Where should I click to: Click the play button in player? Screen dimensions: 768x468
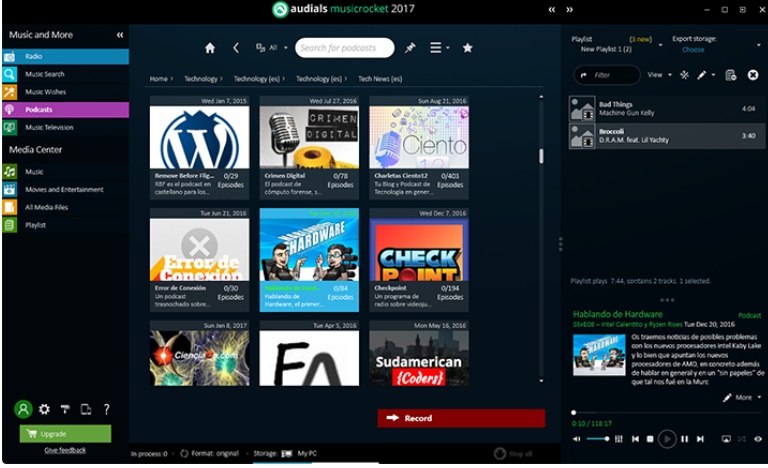667,438
